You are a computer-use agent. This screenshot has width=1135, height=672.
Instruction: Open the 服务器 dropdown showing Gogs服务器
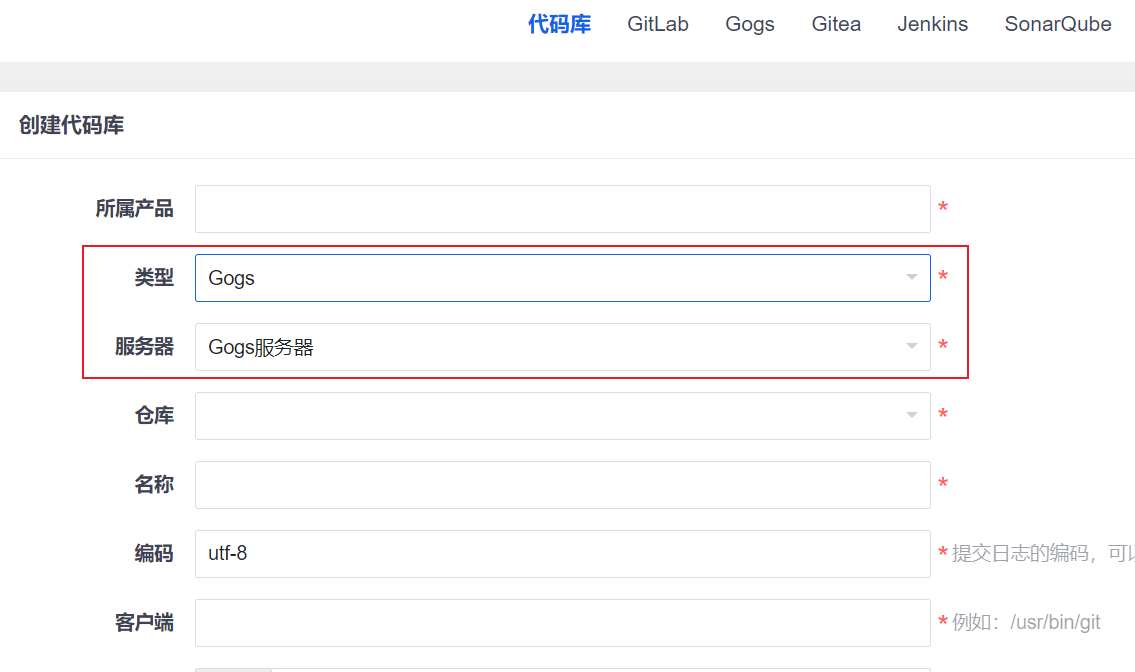coord(562,347)
